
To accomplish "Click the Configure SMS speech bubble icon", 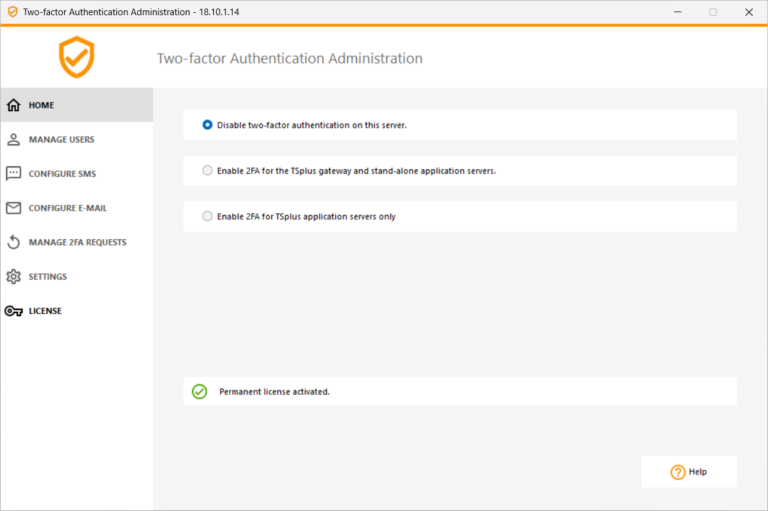I will tap(14, 173).
